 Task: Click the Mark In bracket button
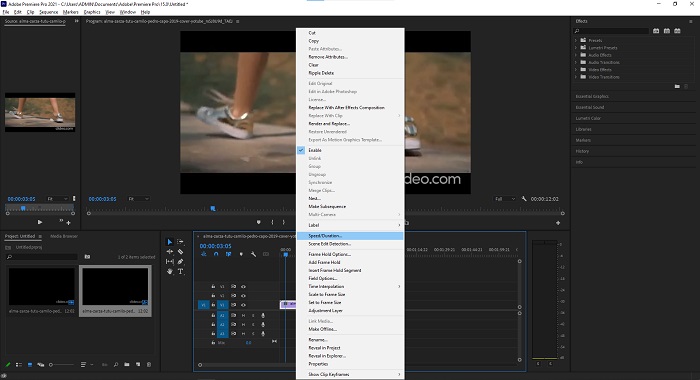(x=272, y=222)
